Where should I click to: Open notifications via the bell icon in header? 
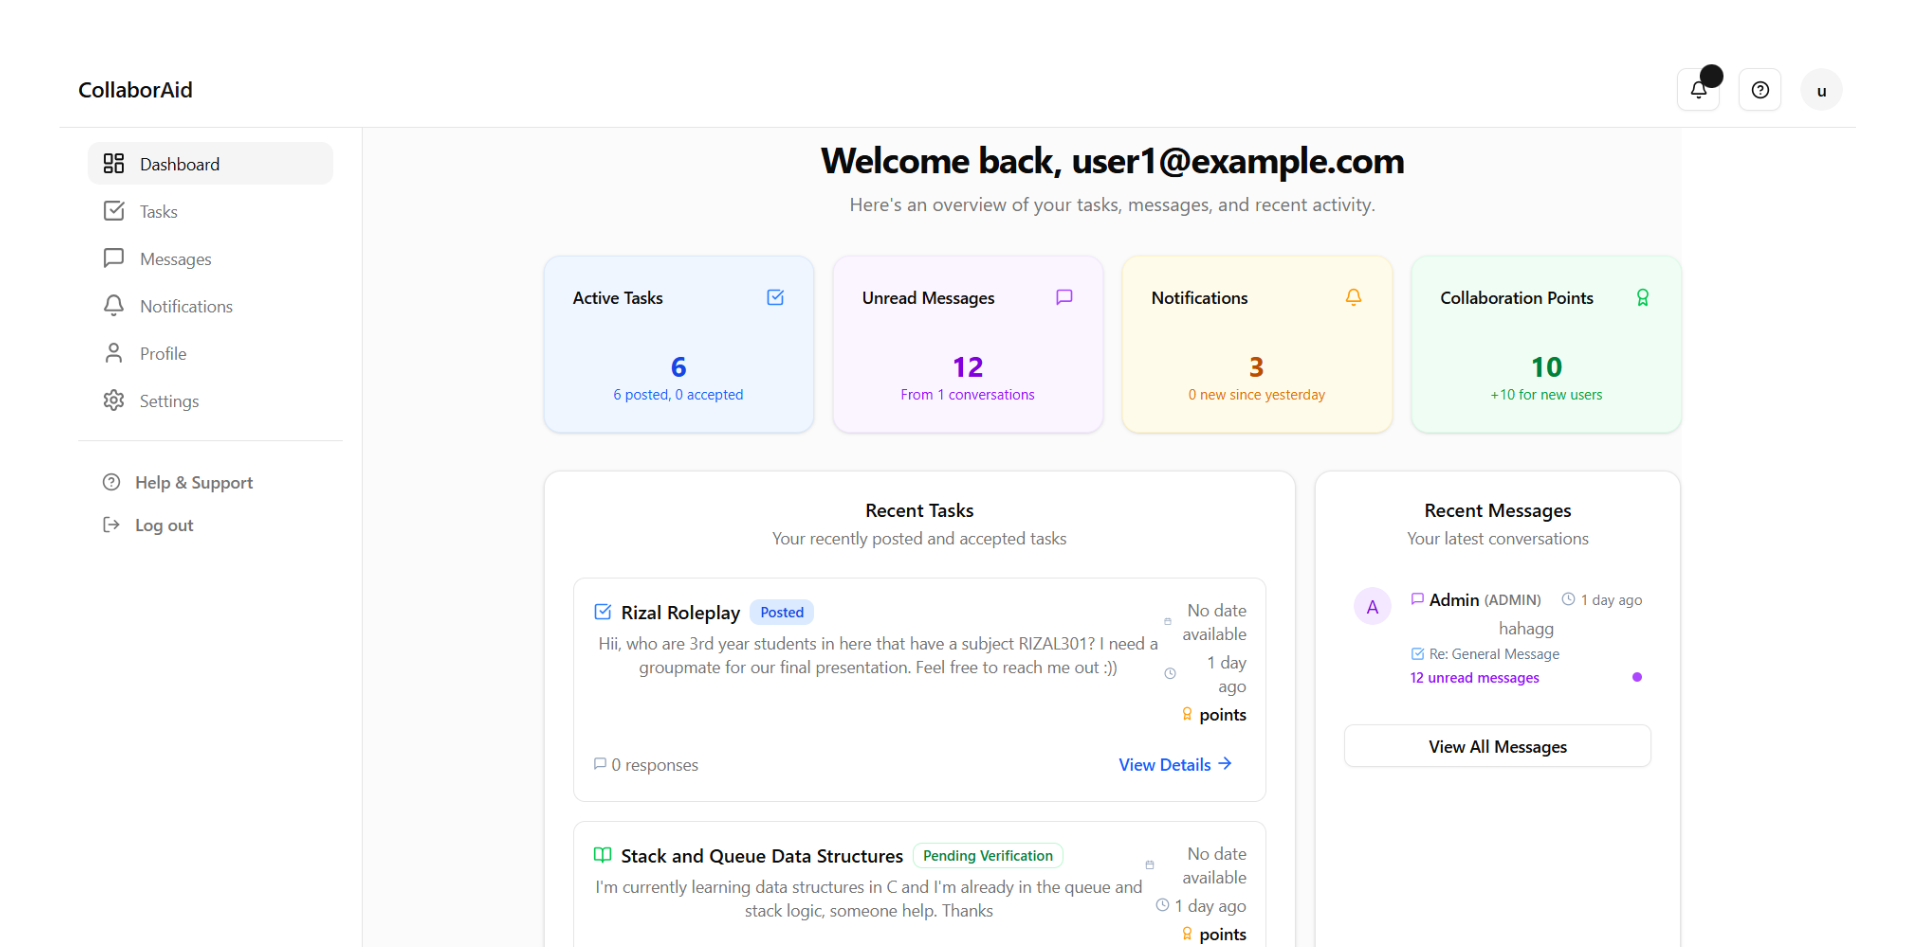coord(1698,89)
